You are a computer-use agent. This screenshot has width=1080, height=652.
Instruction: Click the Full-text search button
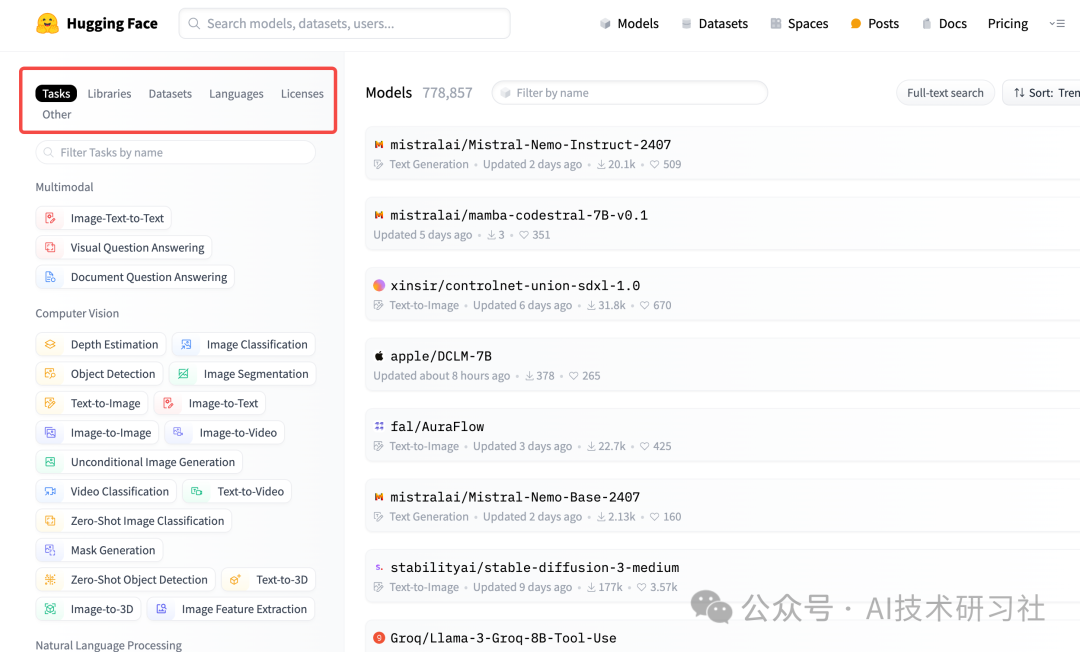(x=945, y=93)
